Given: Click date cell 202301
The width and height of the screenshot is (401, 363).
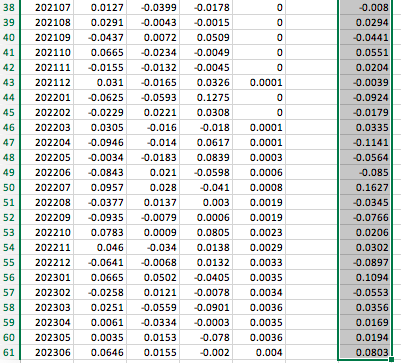Looking at the screenshot, I should click(x=47, y=277).
